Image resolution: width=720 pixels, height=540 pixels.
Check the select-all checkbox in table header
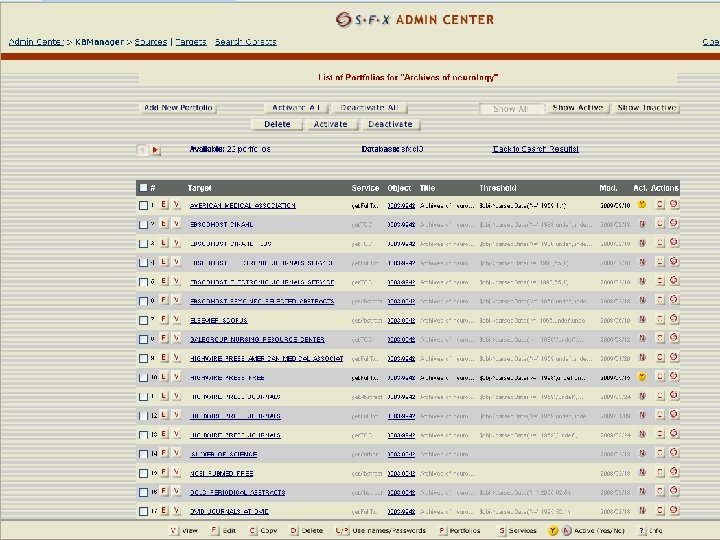click(143, 187)
